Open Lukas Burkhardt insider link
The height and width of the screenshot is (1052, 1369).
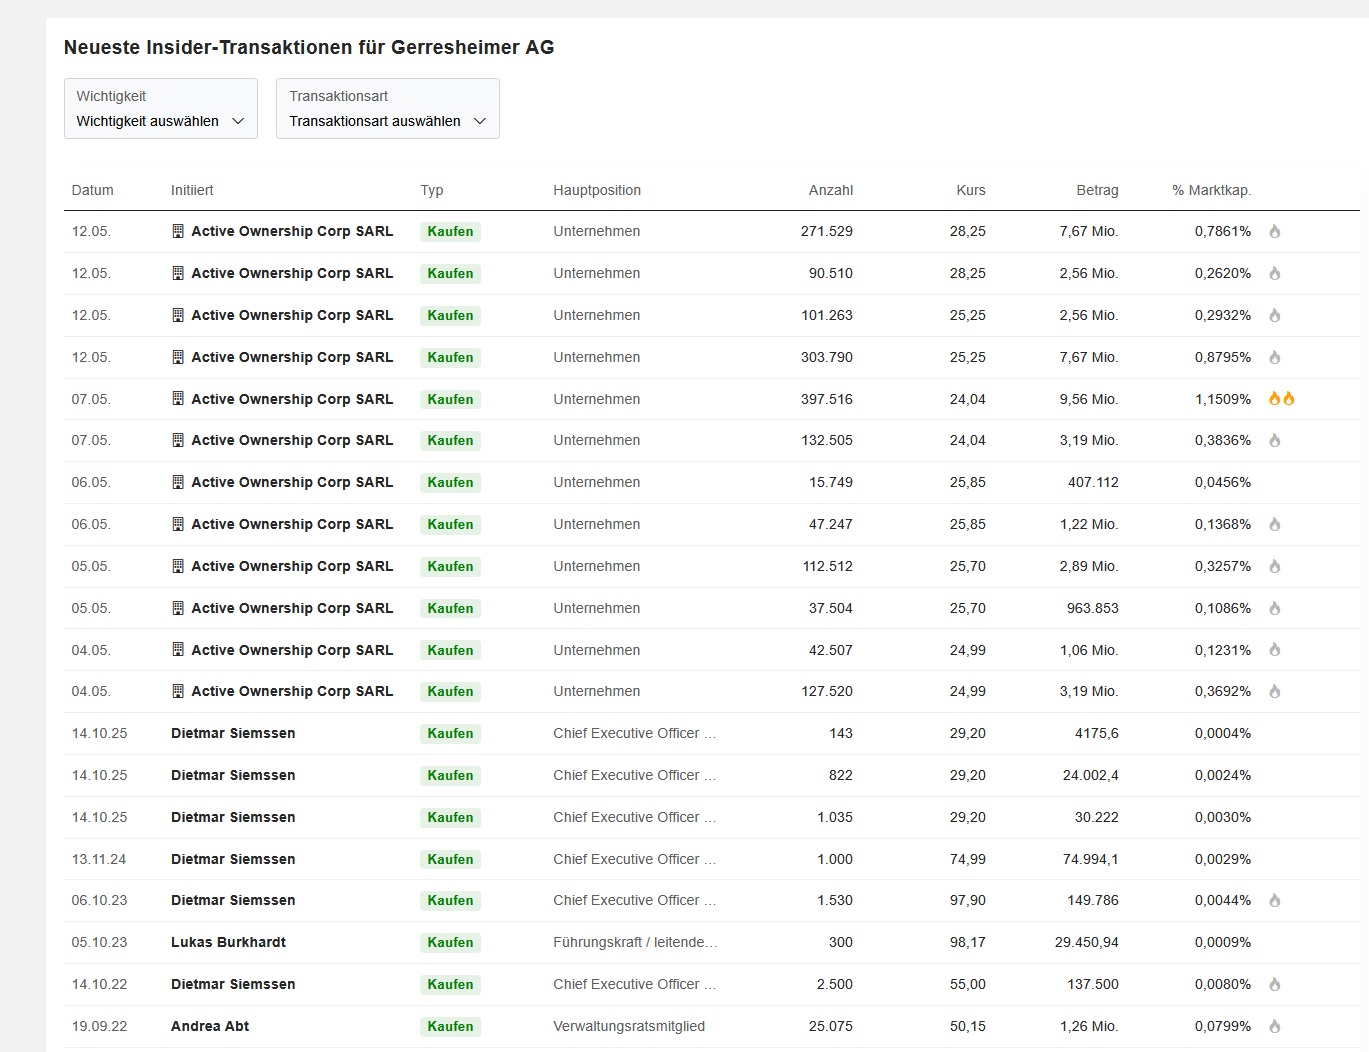(228, 942)
